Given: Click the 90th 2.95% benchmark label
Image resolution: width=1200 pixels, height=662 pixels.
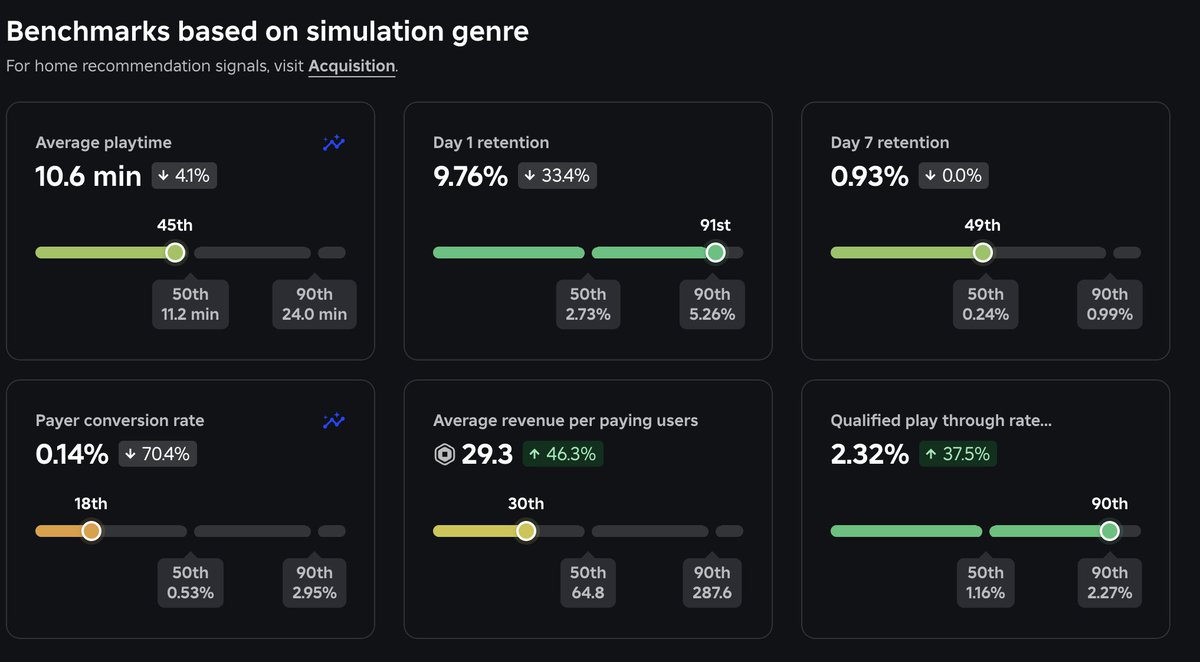Looking at the screenshot, I should pos(314,582).
